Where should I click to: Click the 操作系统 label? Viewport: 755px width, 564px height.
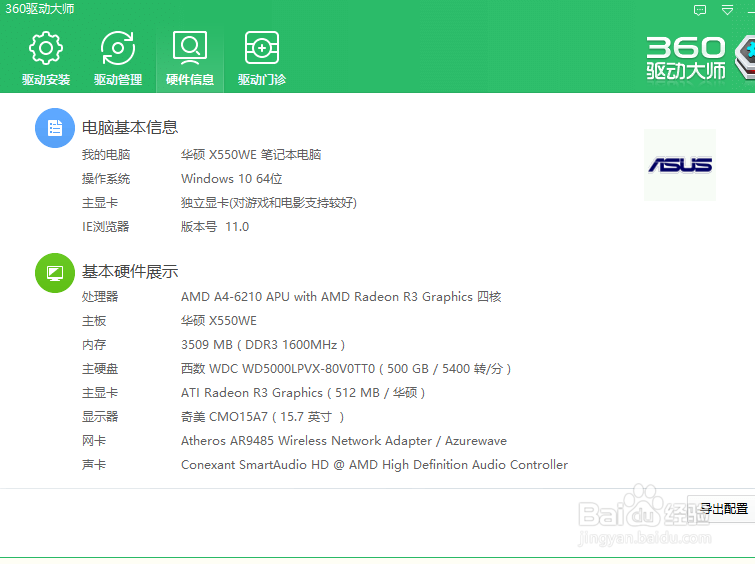point(106,179)
